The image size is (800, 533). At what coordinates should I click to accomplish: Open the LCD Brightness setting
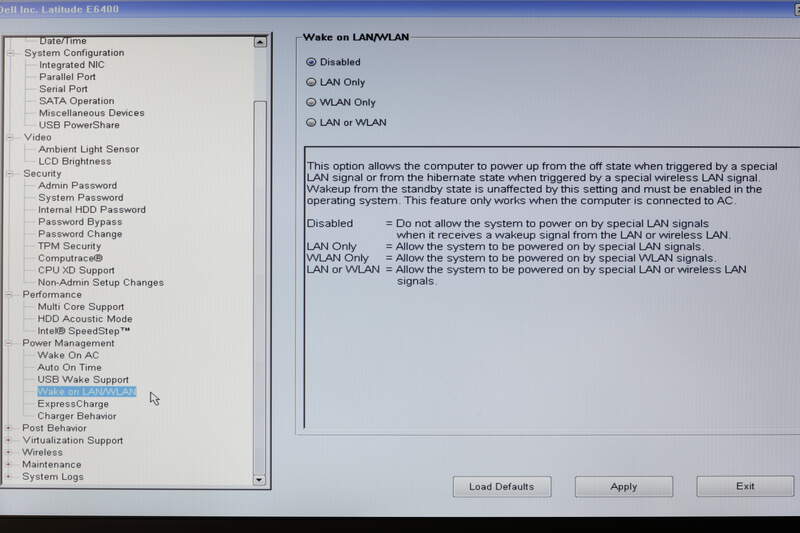pos(74,161)
